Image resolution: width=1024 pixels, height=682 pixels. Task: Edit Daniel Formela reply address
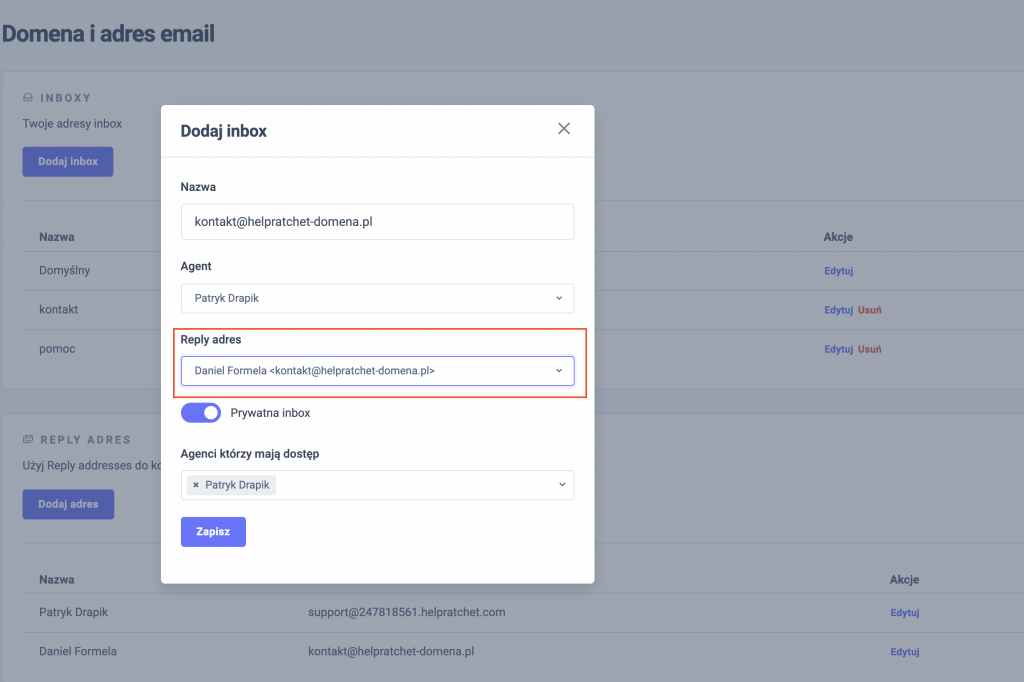(904, 652)
